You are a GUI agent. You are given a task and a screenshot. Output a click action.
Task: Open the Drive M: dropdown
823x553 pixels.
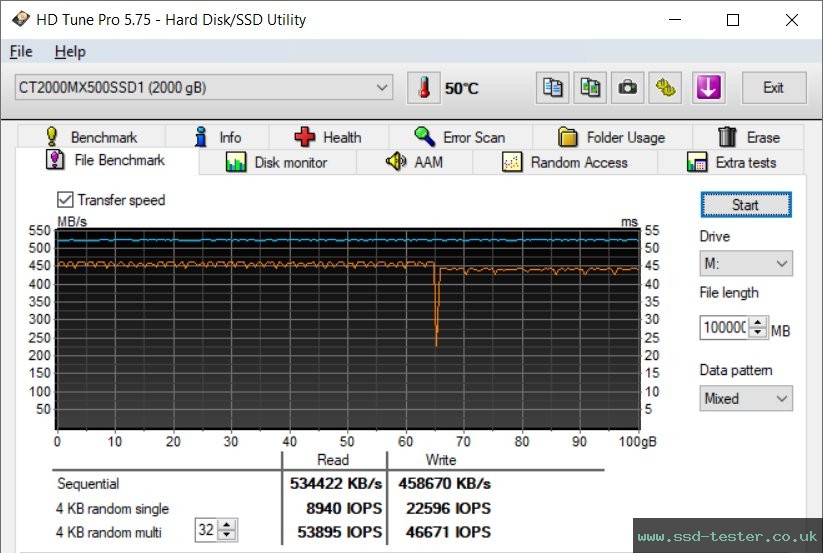[746, 263]
